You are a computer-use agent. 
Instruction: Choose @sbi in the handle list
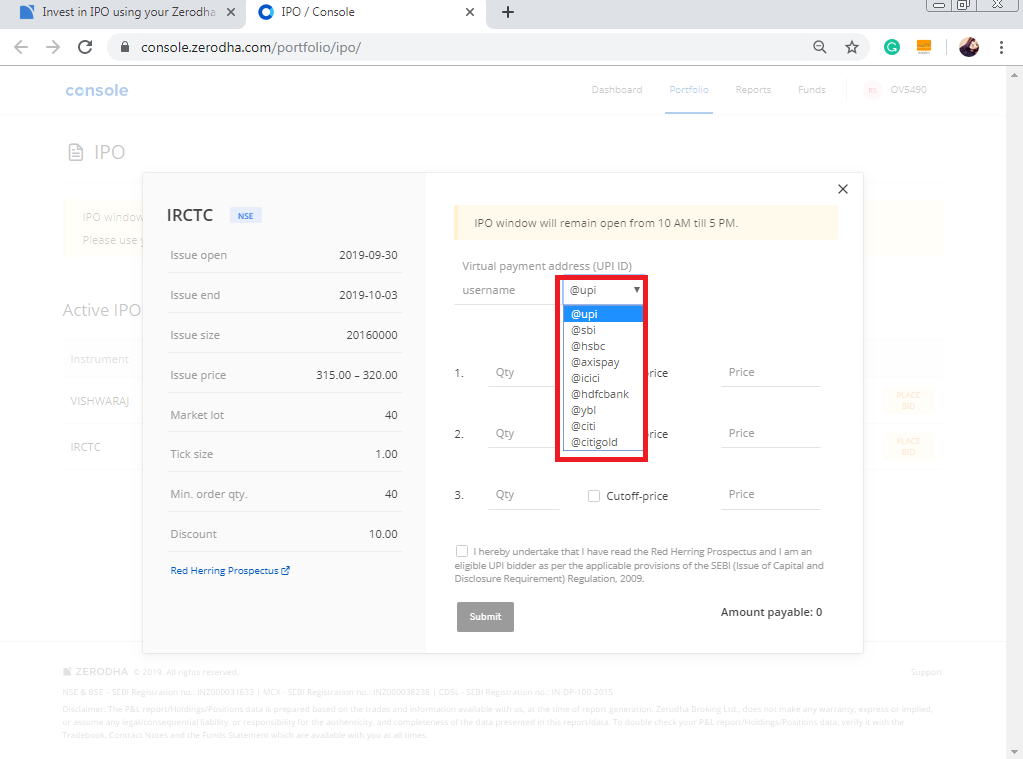pos(603,330)
